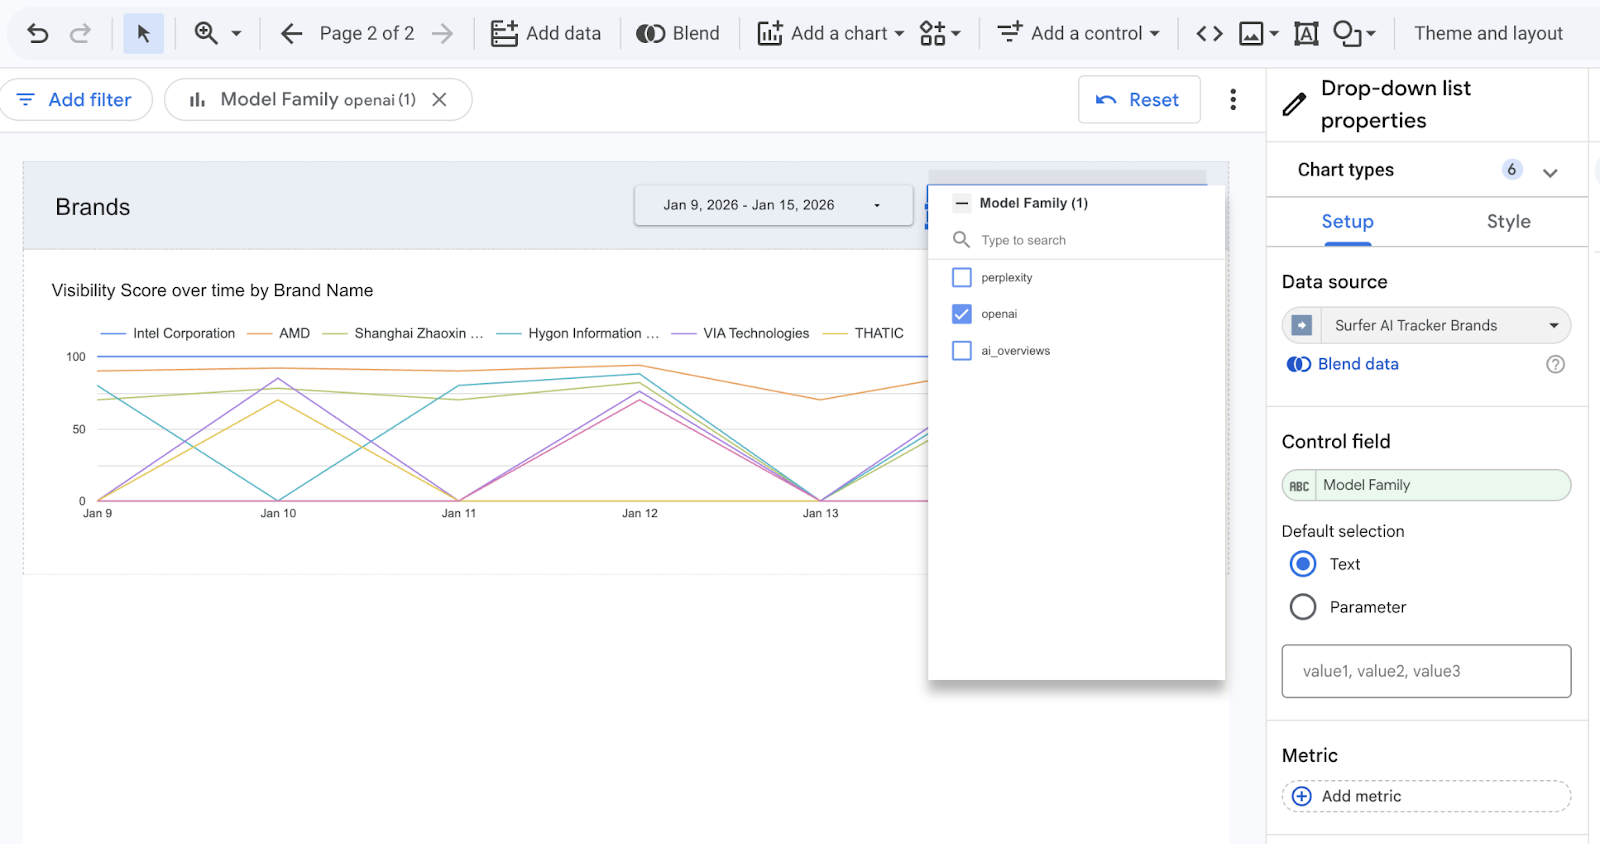The height and width of the screenshot is (844, 1600).
Task: Switch to the Style tab
Action: [1508, 222]
